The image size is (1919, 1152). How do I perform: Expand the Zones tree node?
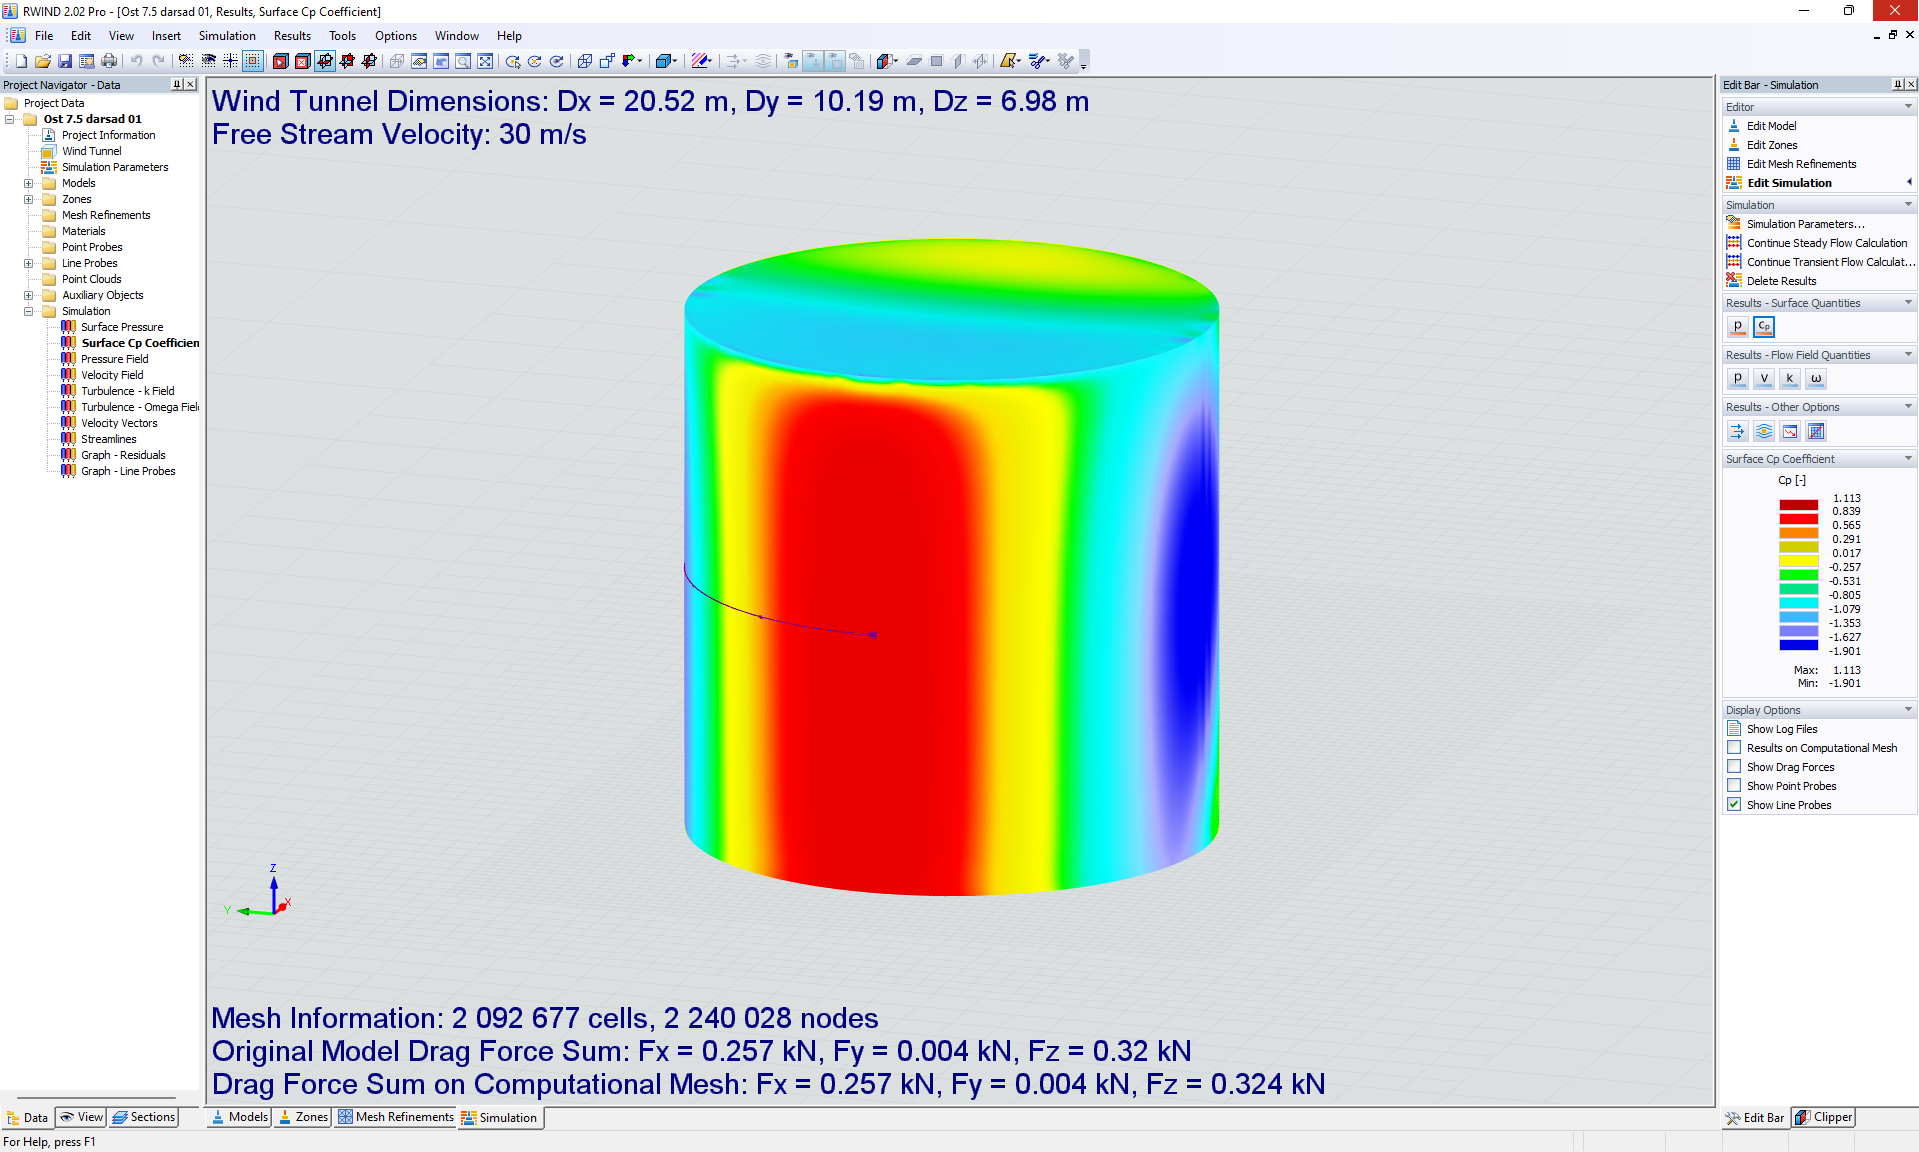pyautogui.click(x=28, y=199)
